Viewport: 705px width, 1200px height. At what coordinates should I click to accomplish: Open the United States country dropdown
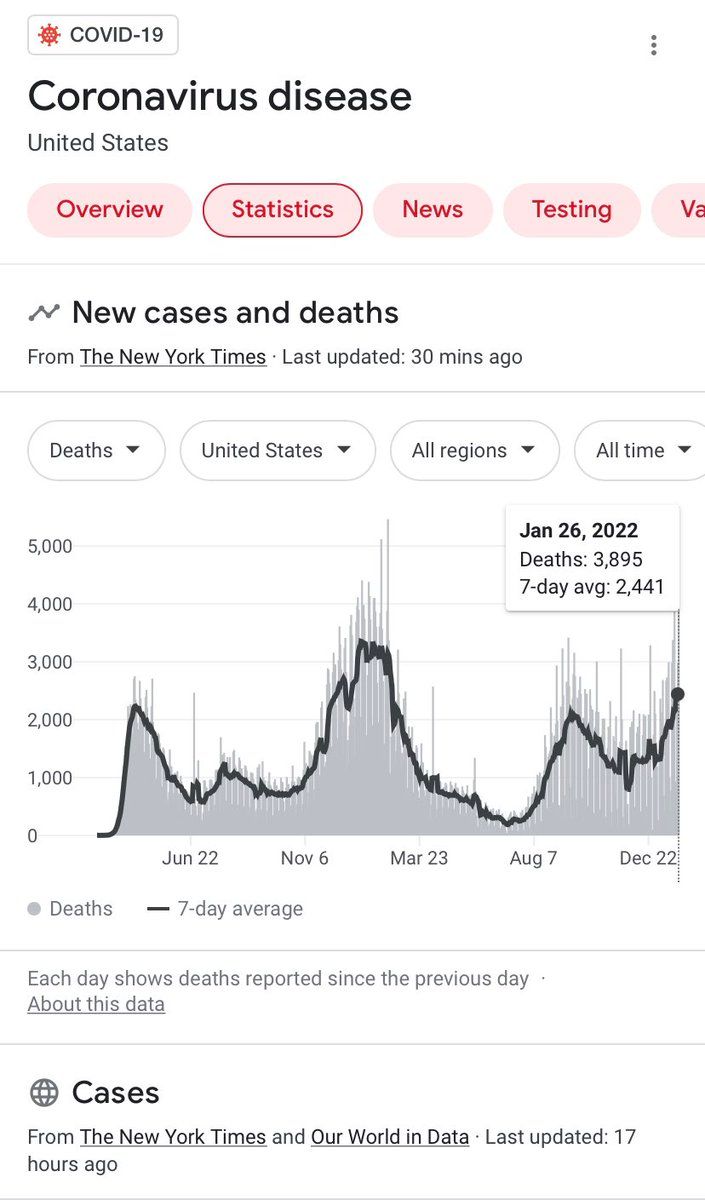[x=277, y=451]
